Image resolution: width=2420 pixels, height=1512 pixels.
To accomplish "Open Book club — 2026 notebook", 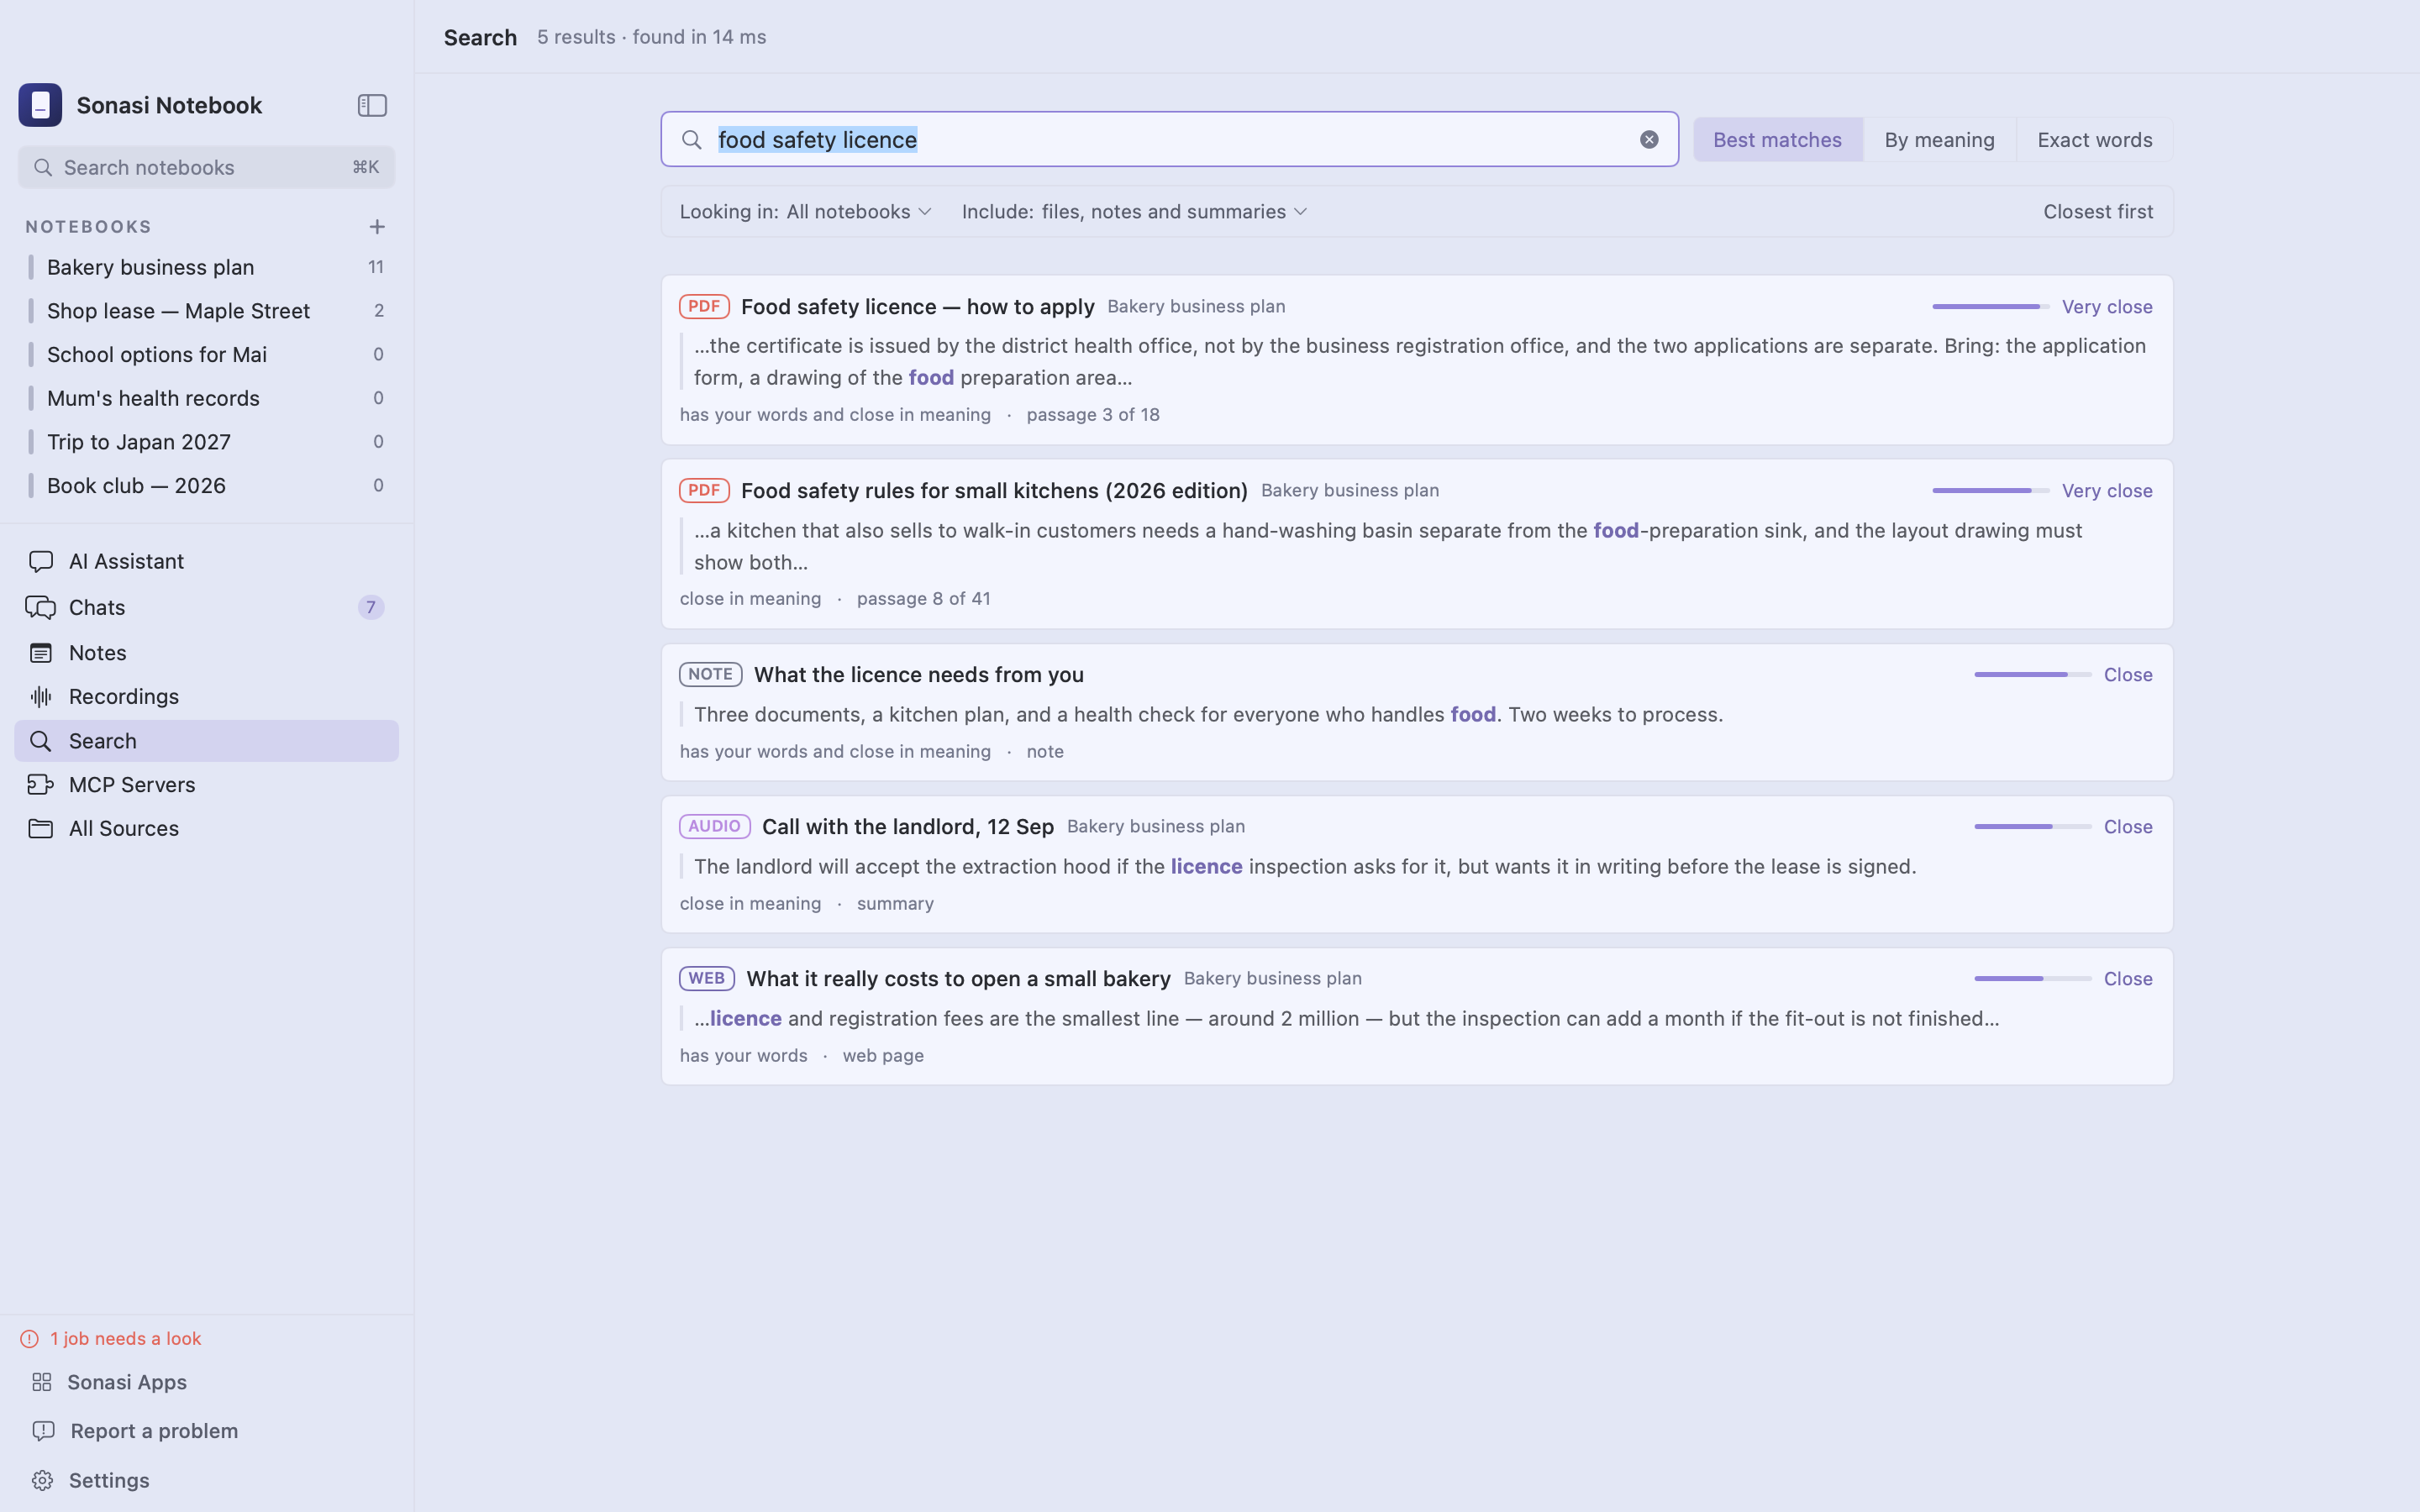I will tap(206, 485).
